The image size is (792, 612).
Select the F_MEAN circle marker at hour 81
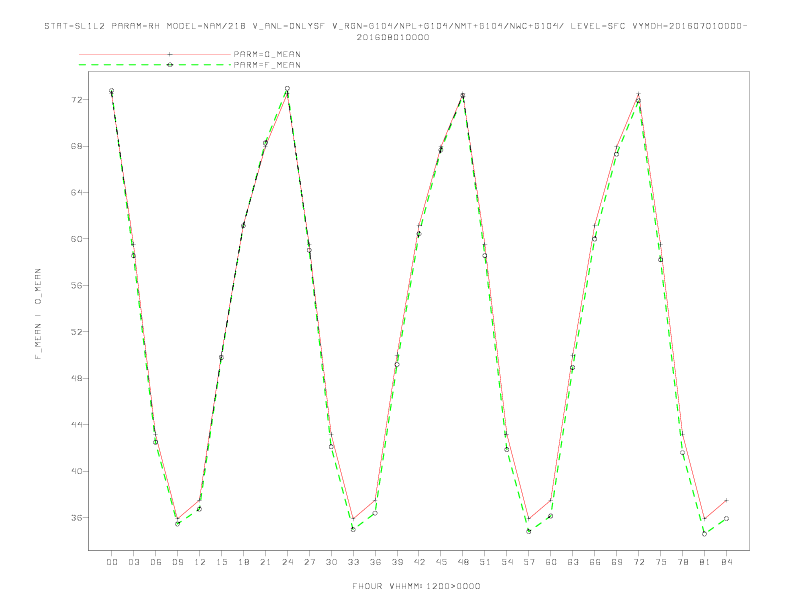705,534
